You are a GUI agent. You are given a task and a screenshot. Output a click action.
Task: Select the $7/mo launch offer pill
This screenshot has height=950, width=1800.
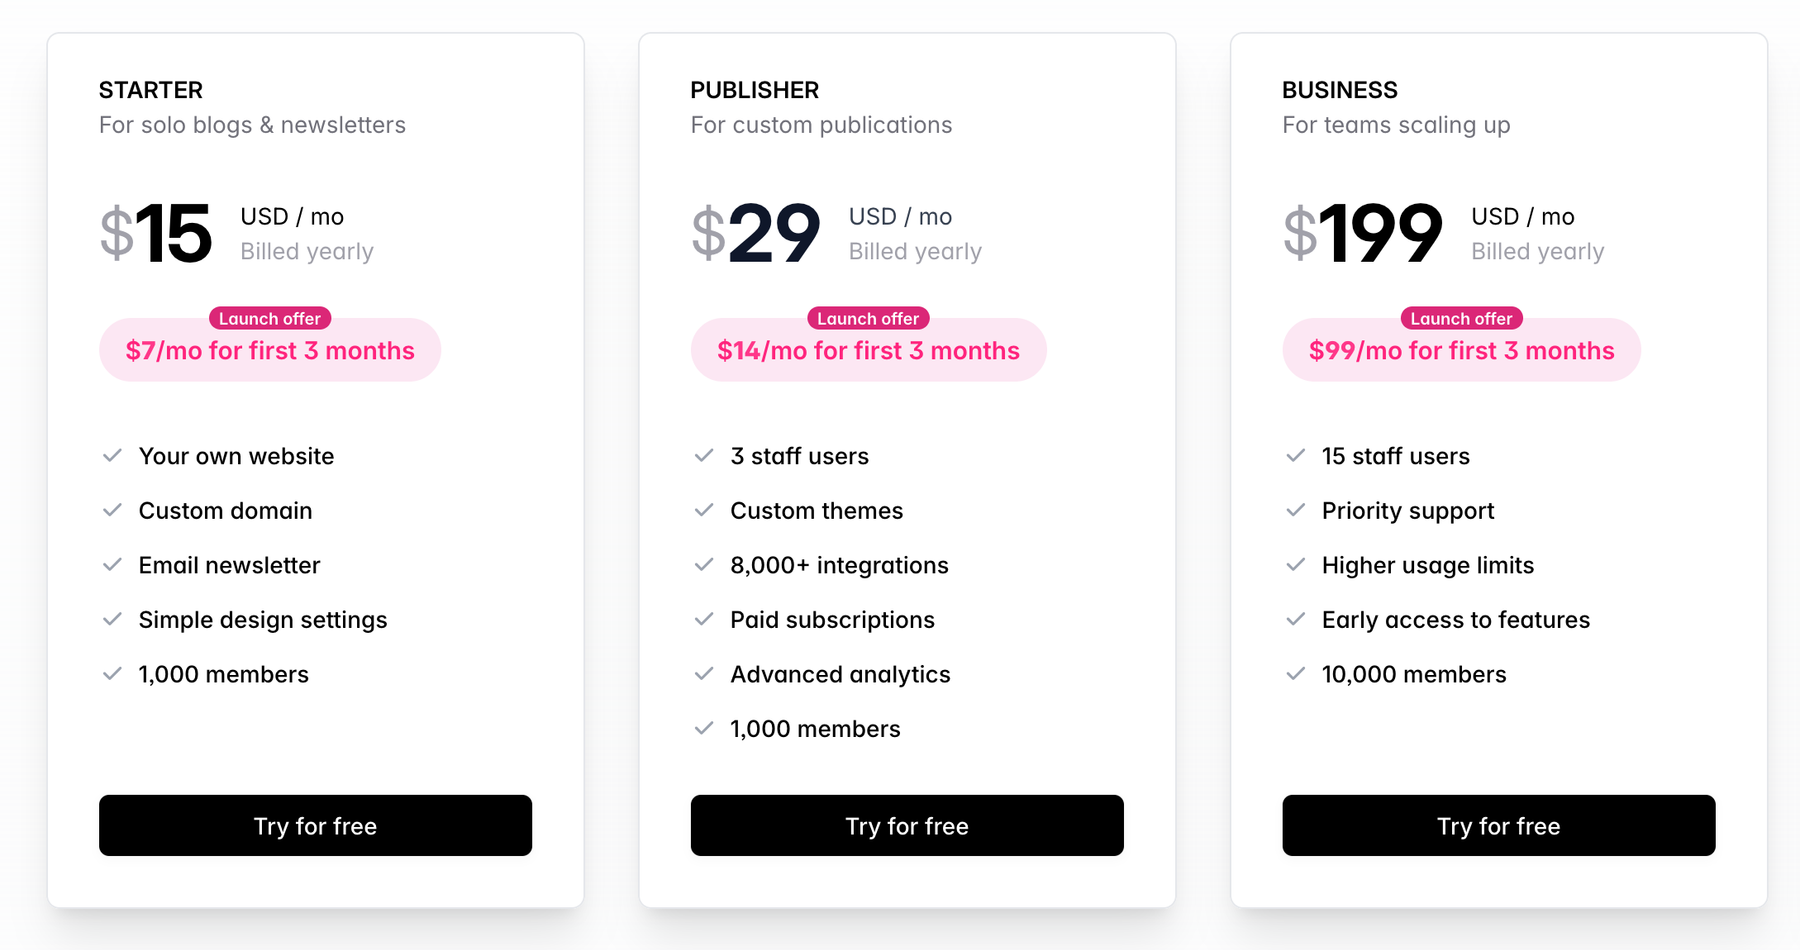click(x=270, y=353)
